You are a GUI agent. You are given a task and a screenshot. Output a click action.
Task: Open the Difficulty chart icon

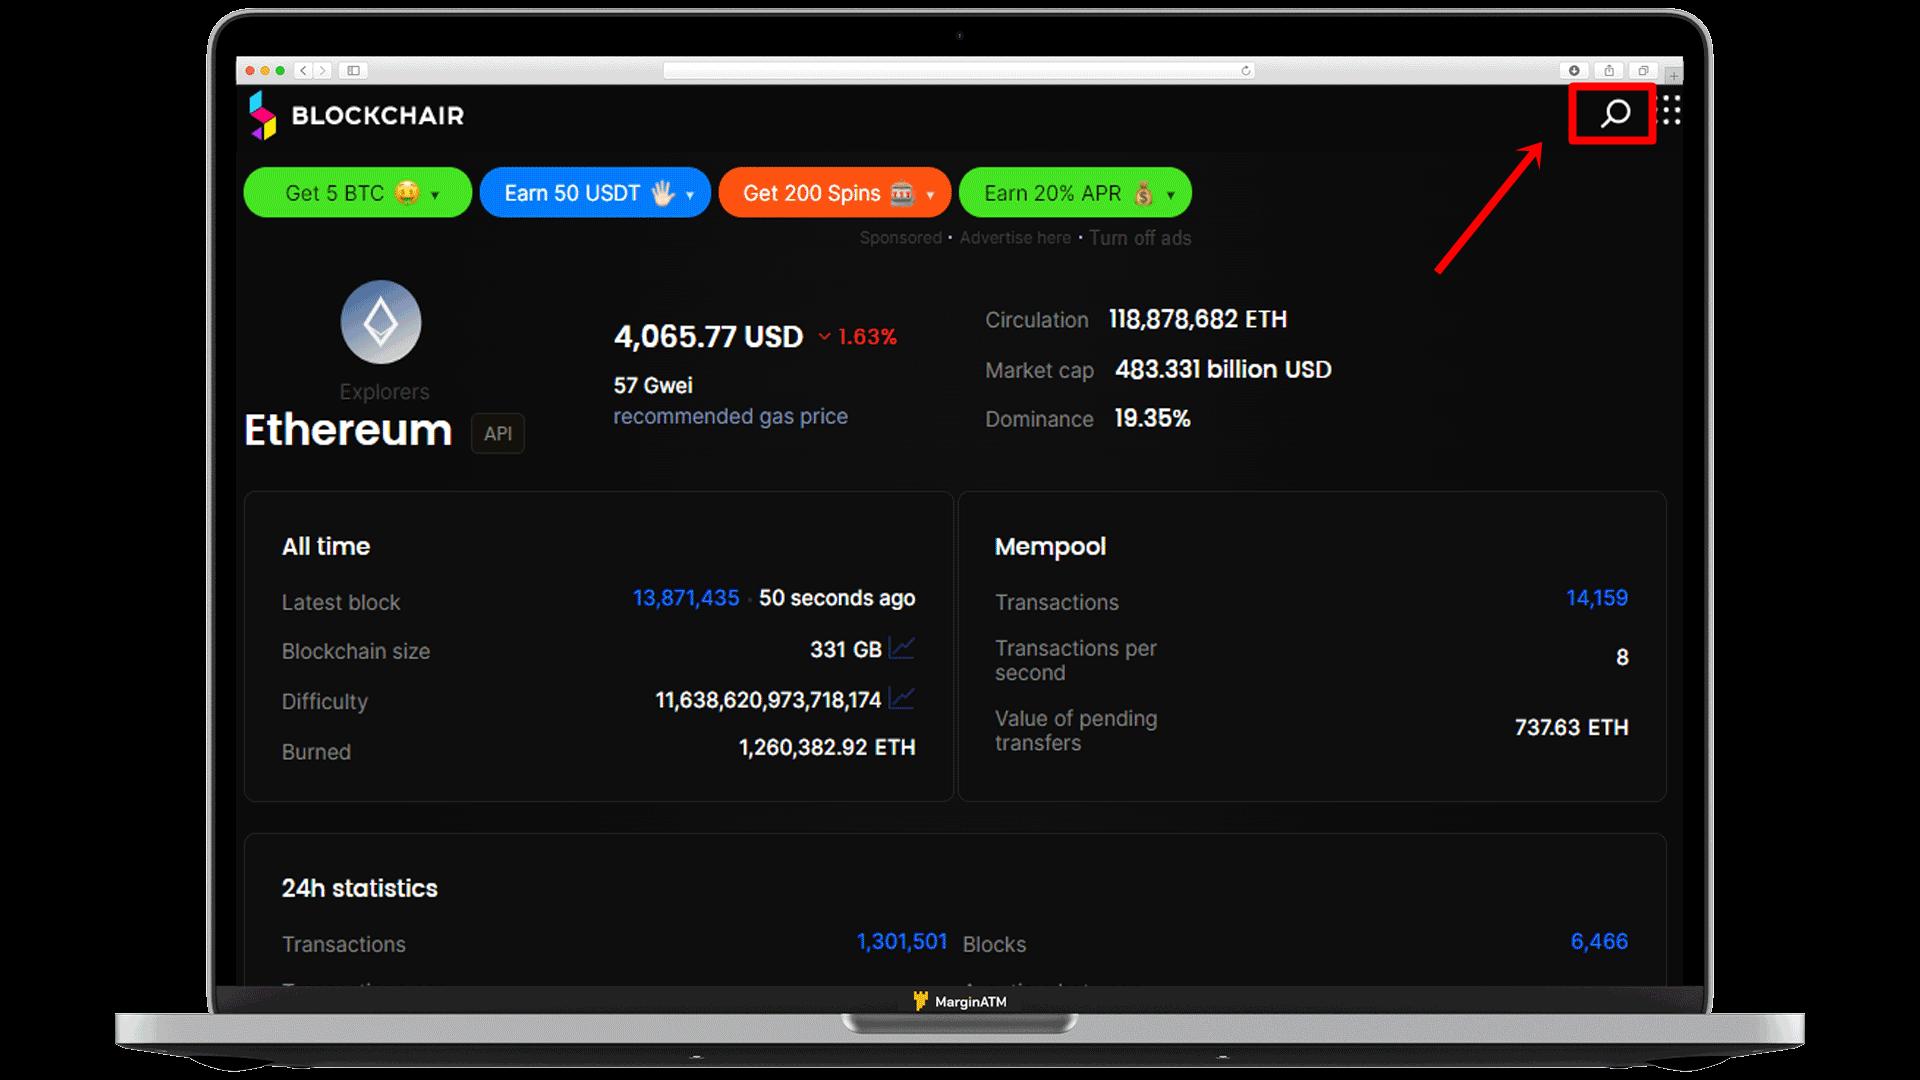coord(901,698)
